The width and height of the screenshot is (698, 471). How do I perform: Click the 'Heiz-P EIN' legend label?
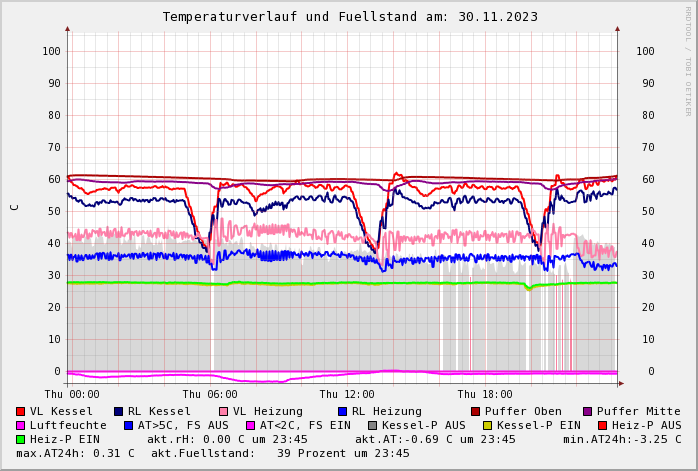pos(65,439)
